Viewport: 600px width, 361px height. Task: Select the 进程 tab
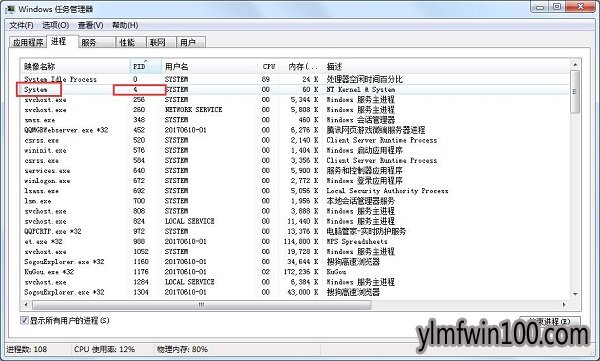62,41
